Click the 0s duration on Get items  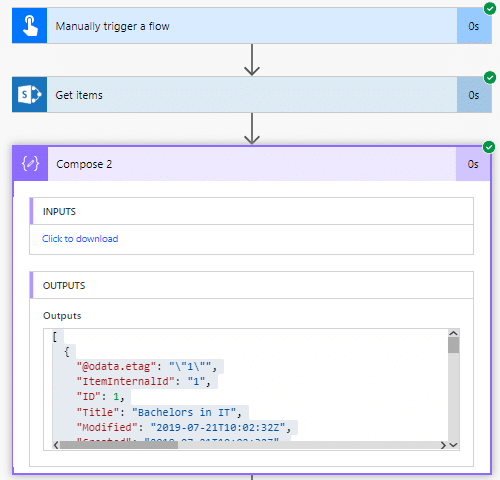point(474,95)
